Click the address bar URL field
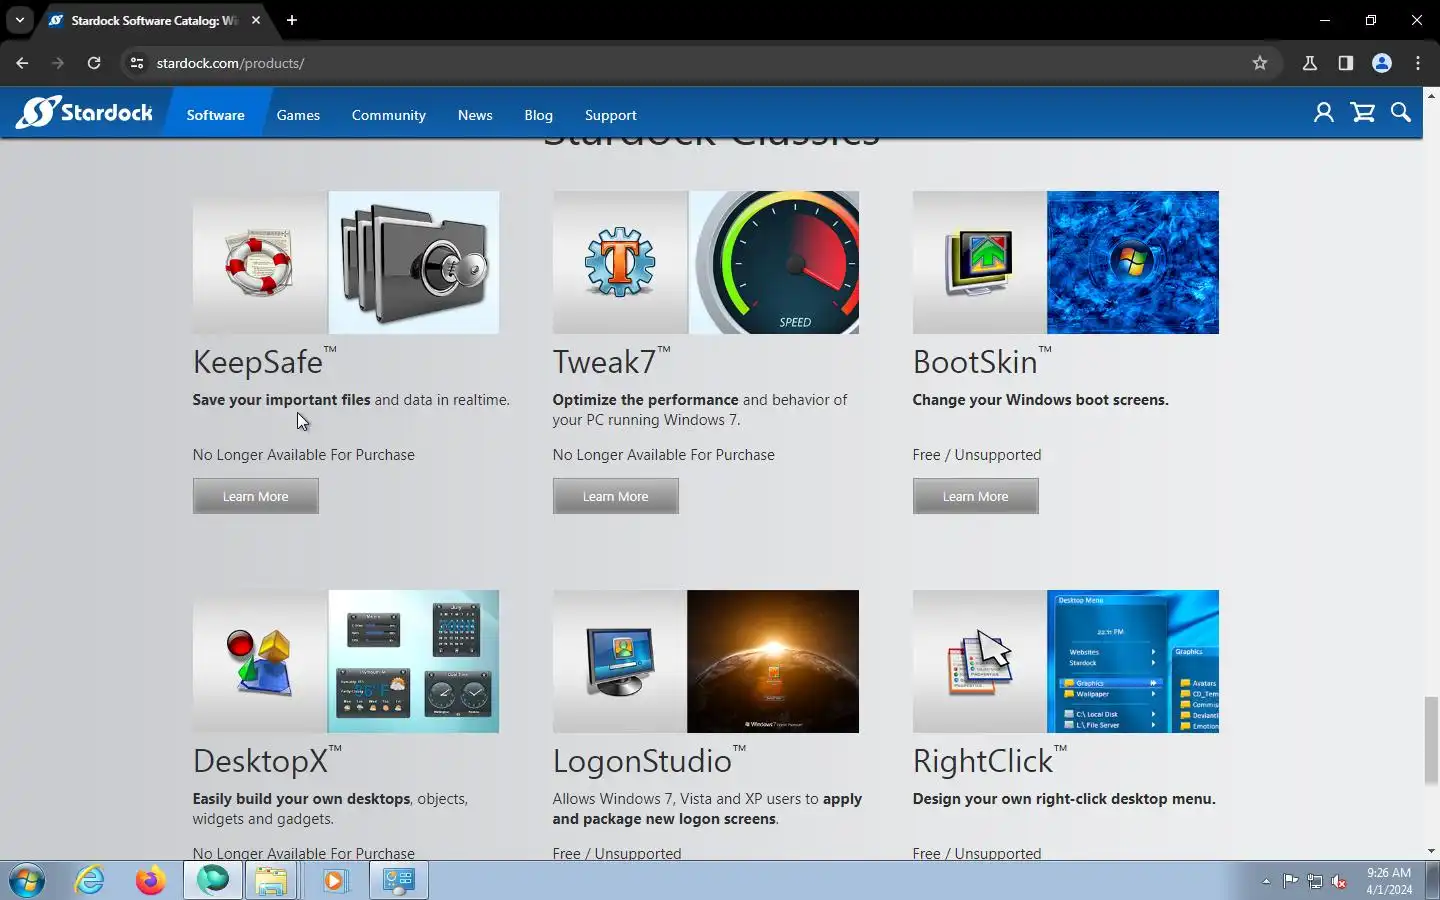Image resolution: width=1440 pixels, height=900 pixels. [x=700, y=63]
